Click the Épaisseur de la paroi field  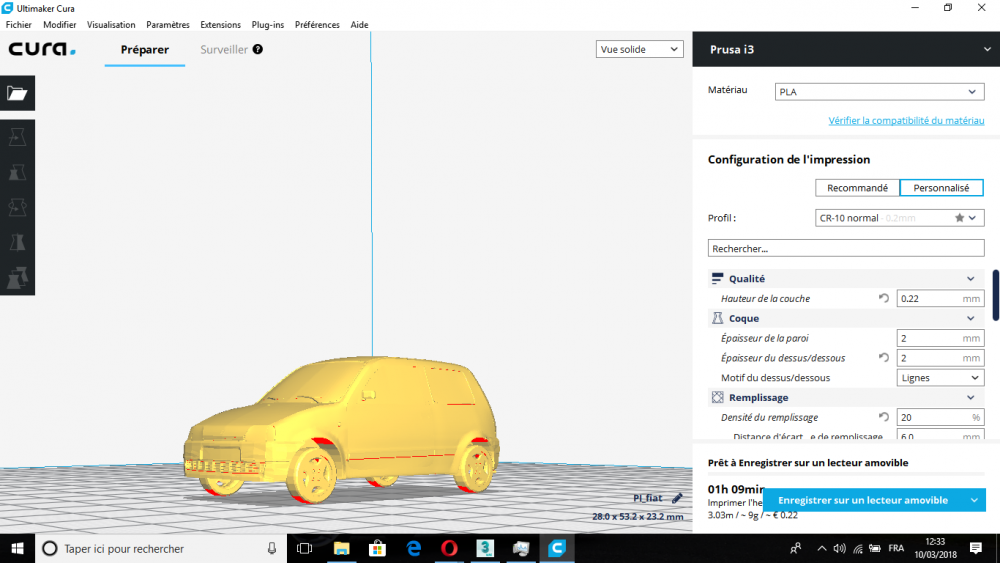[940, 338]
